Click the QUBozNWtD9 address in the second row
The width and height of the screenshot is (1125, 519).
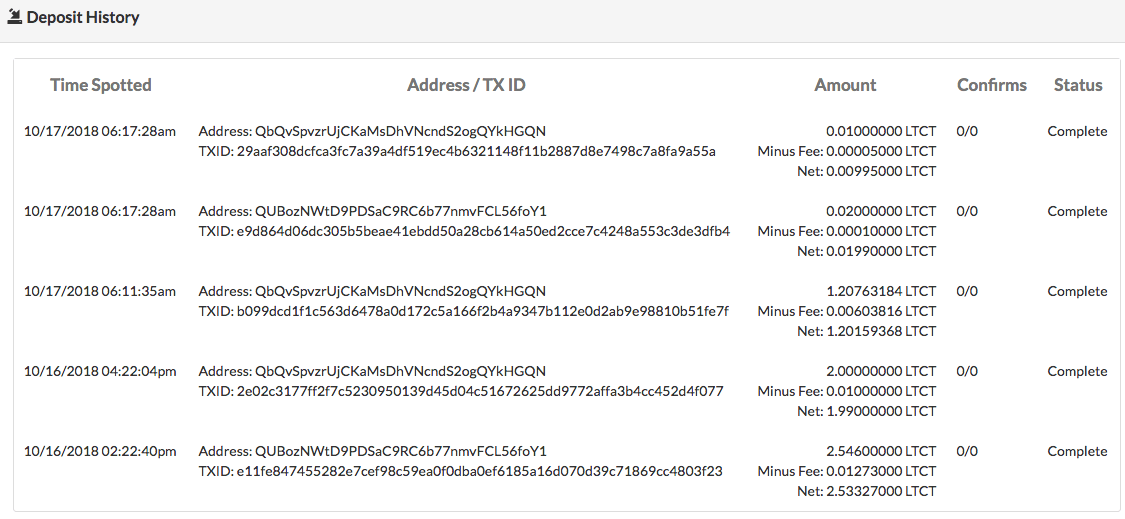(401, 211)
